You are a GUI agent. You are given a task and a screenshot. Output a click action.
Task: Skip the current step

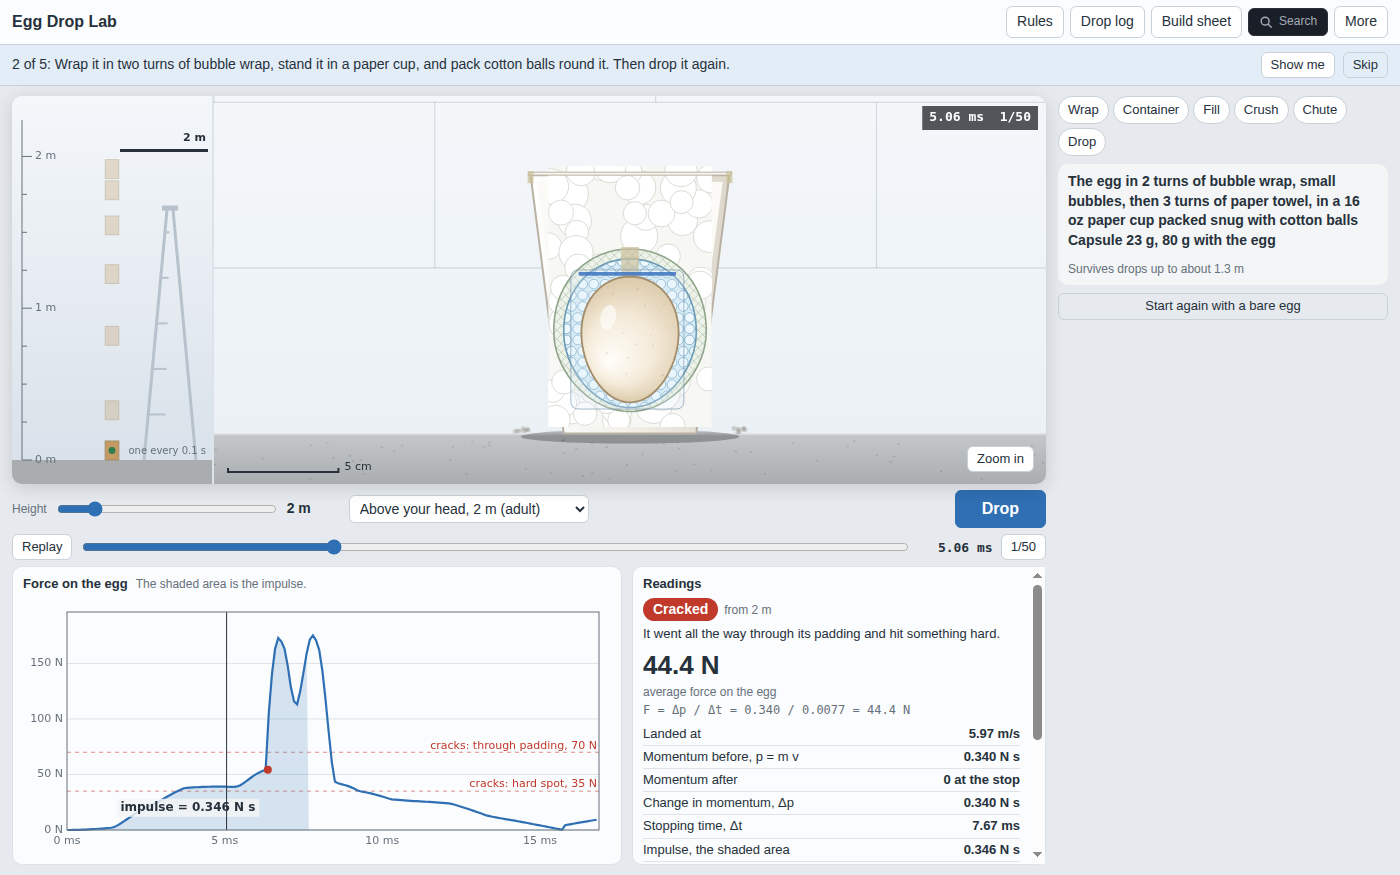pos(1365,65)
